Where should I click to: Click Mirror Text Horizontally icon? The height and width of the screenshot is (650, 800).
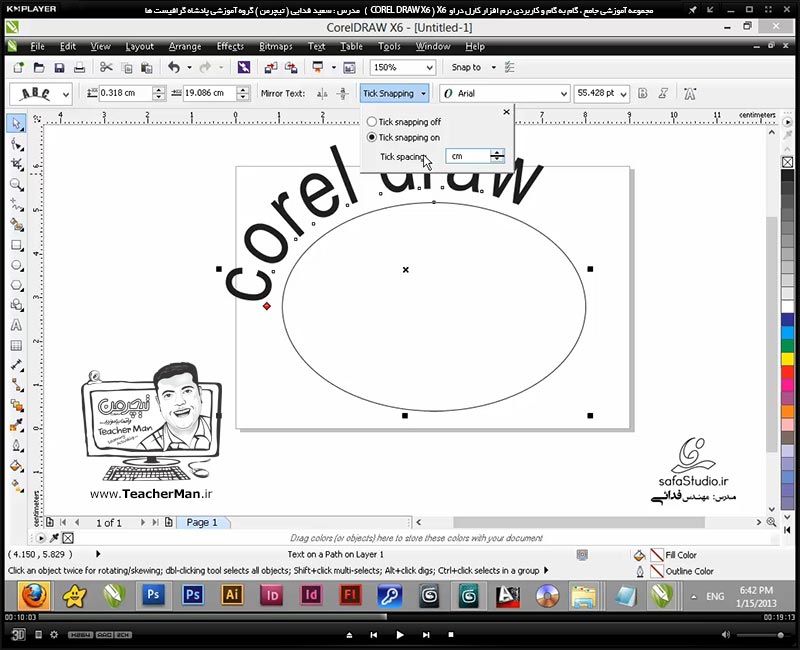pyautogui.click(x=322, y=93)
